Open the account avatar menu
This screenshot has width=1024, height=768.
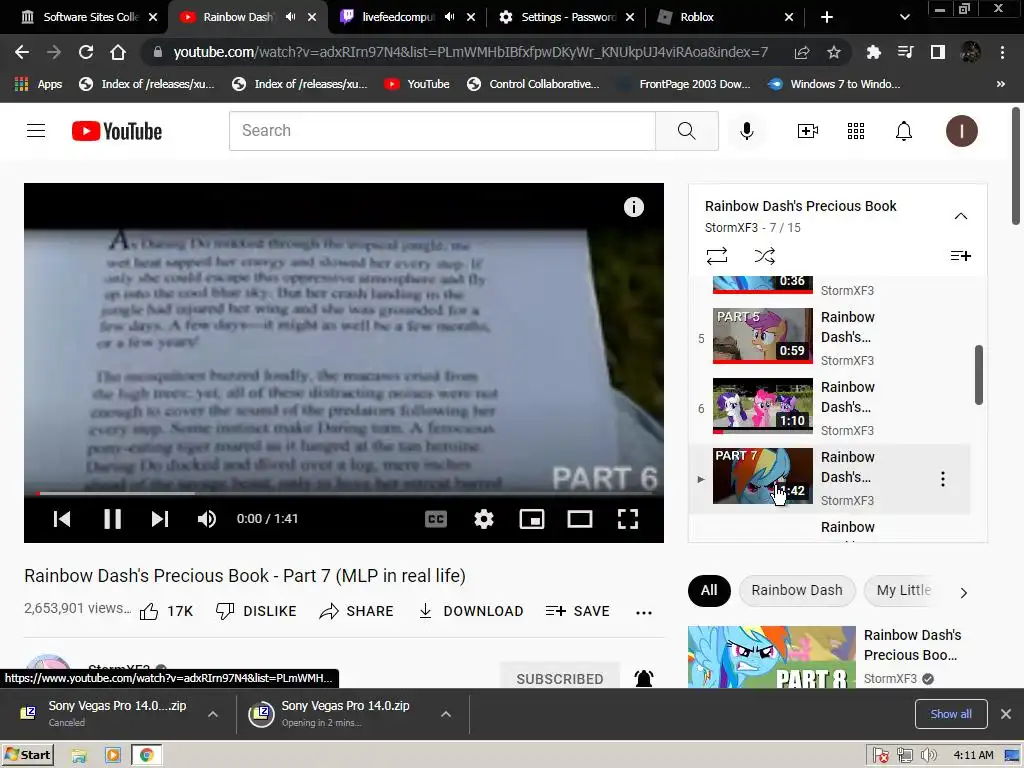click(961, 131)
